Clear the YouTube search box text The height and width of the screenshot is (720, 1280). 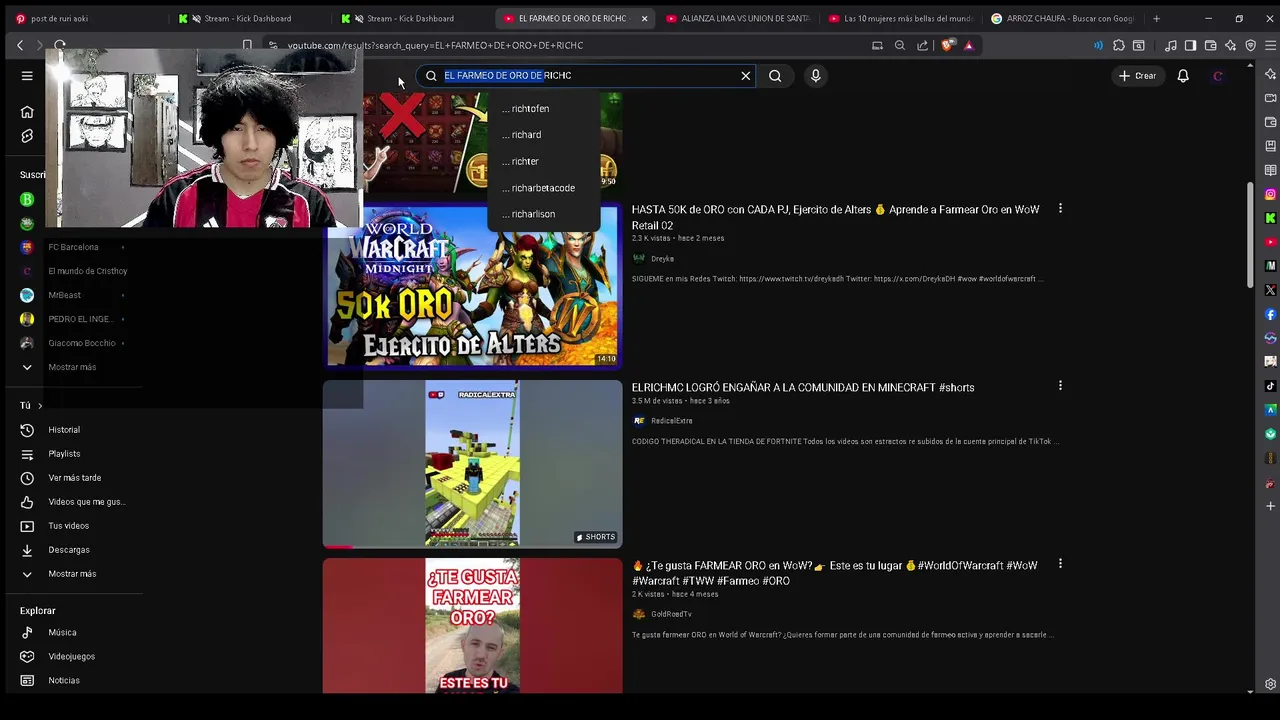(745, 76)
